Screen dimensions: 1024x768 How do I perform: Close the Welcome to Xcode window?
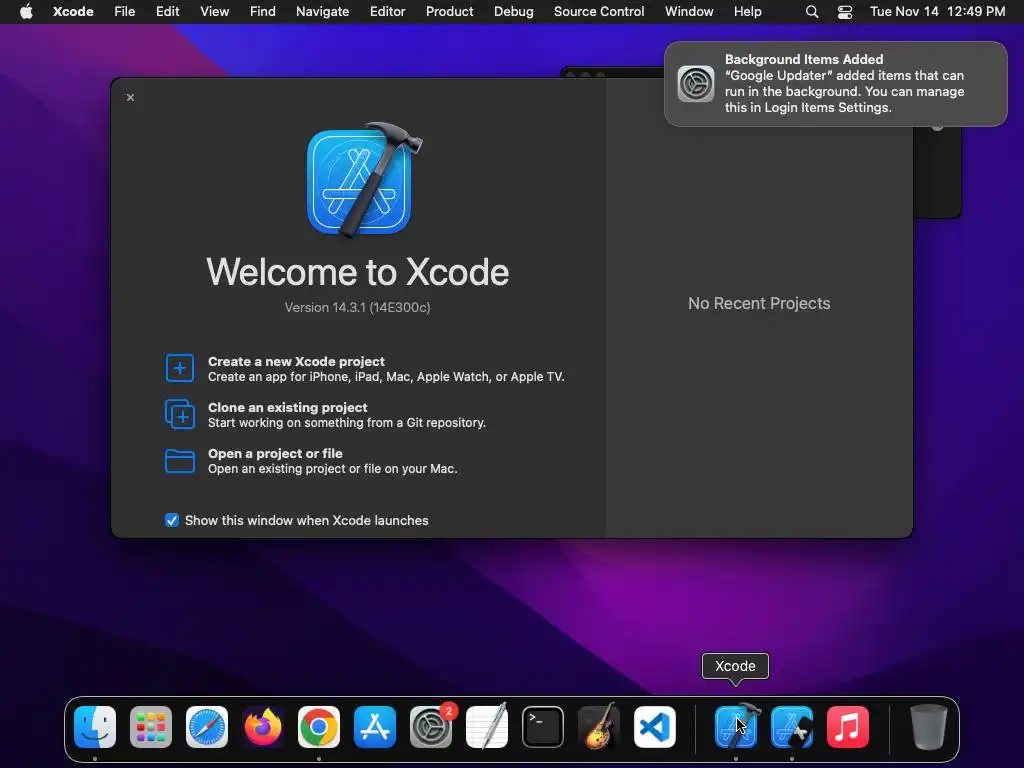(x=130, y=97)
